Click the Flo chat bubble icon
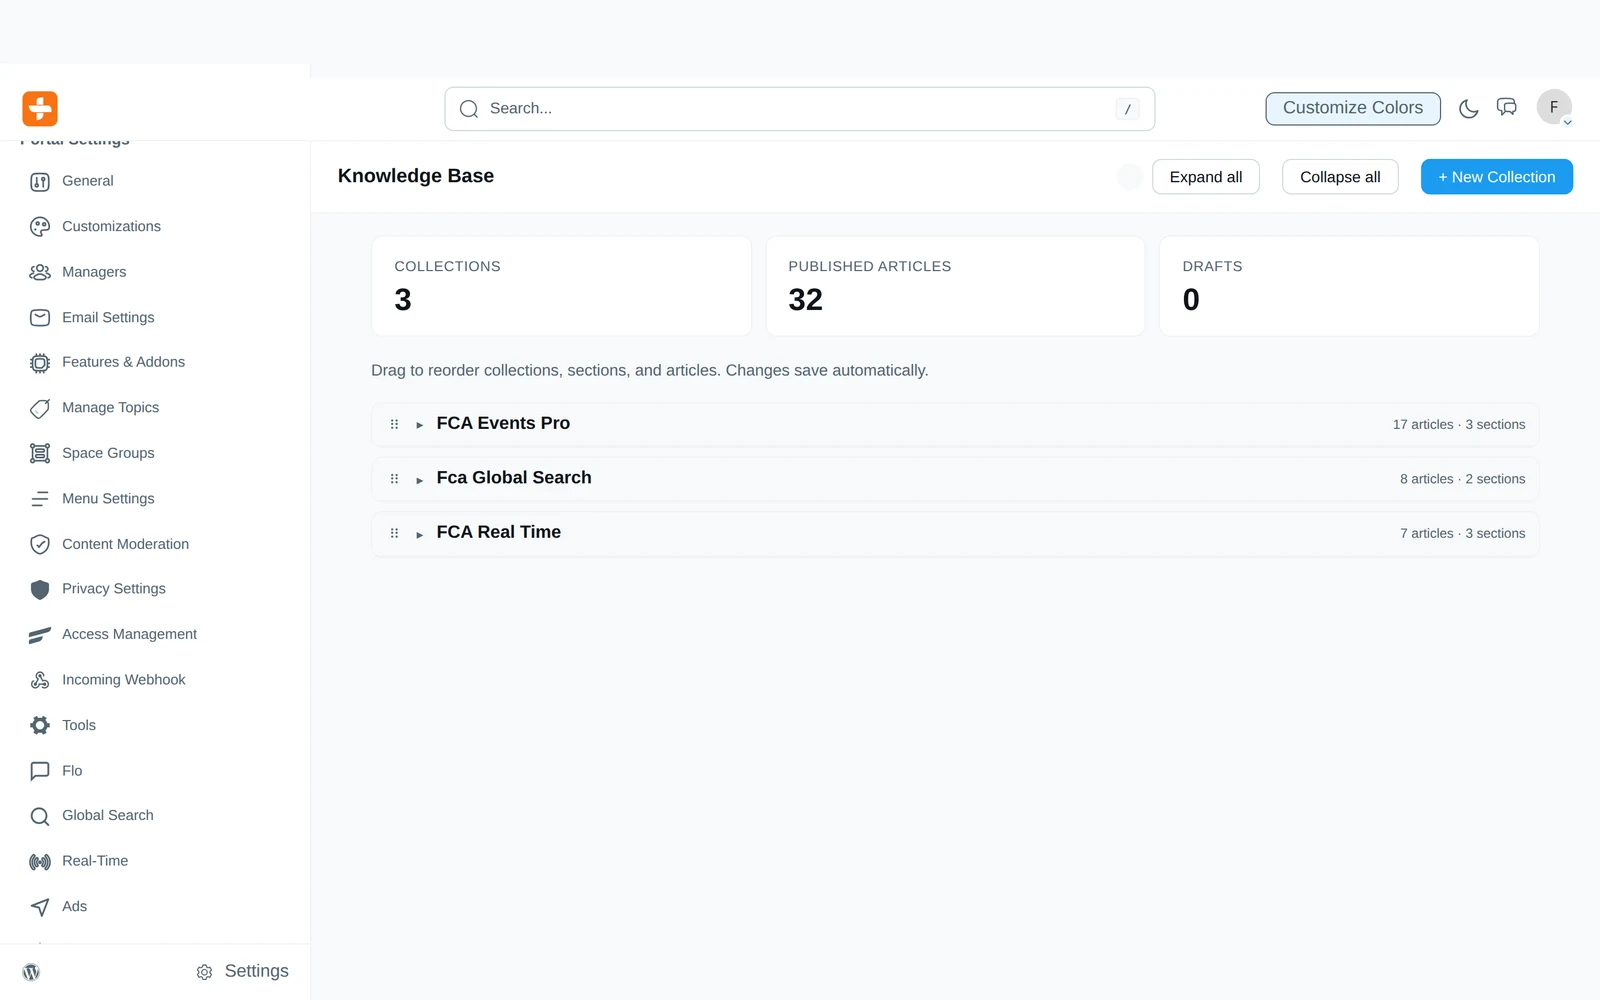Image resolution: width=1600 pixels, height=1000 pixels. [40, 771]
